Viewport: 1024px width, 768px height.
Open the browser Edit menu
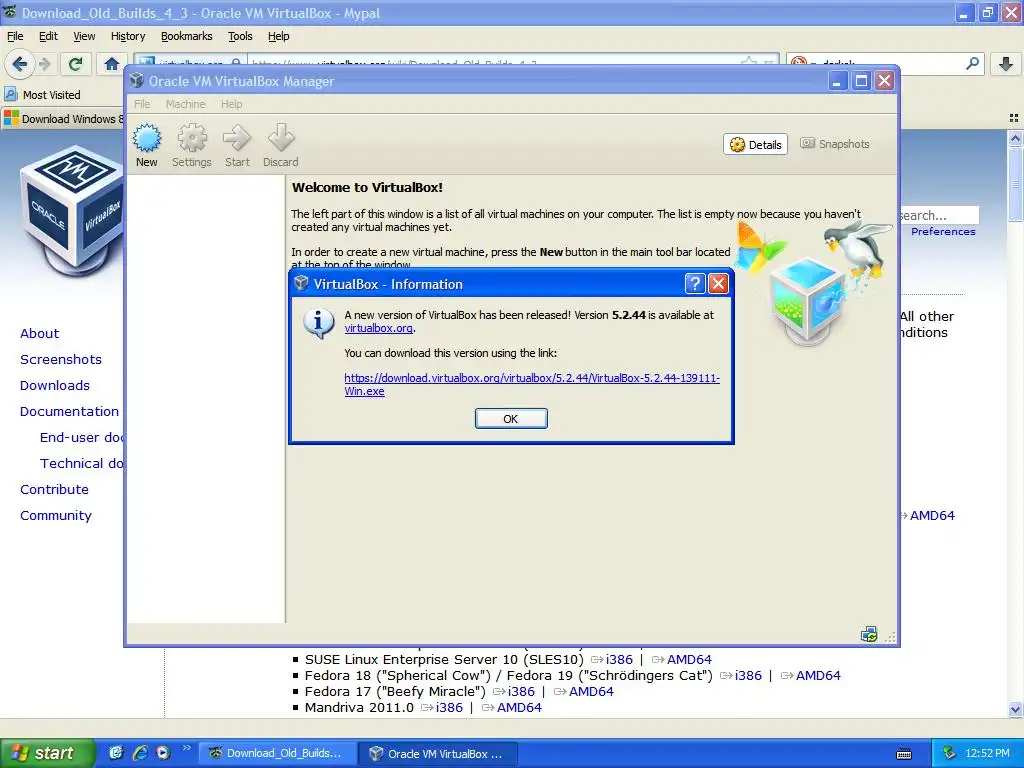48,36
